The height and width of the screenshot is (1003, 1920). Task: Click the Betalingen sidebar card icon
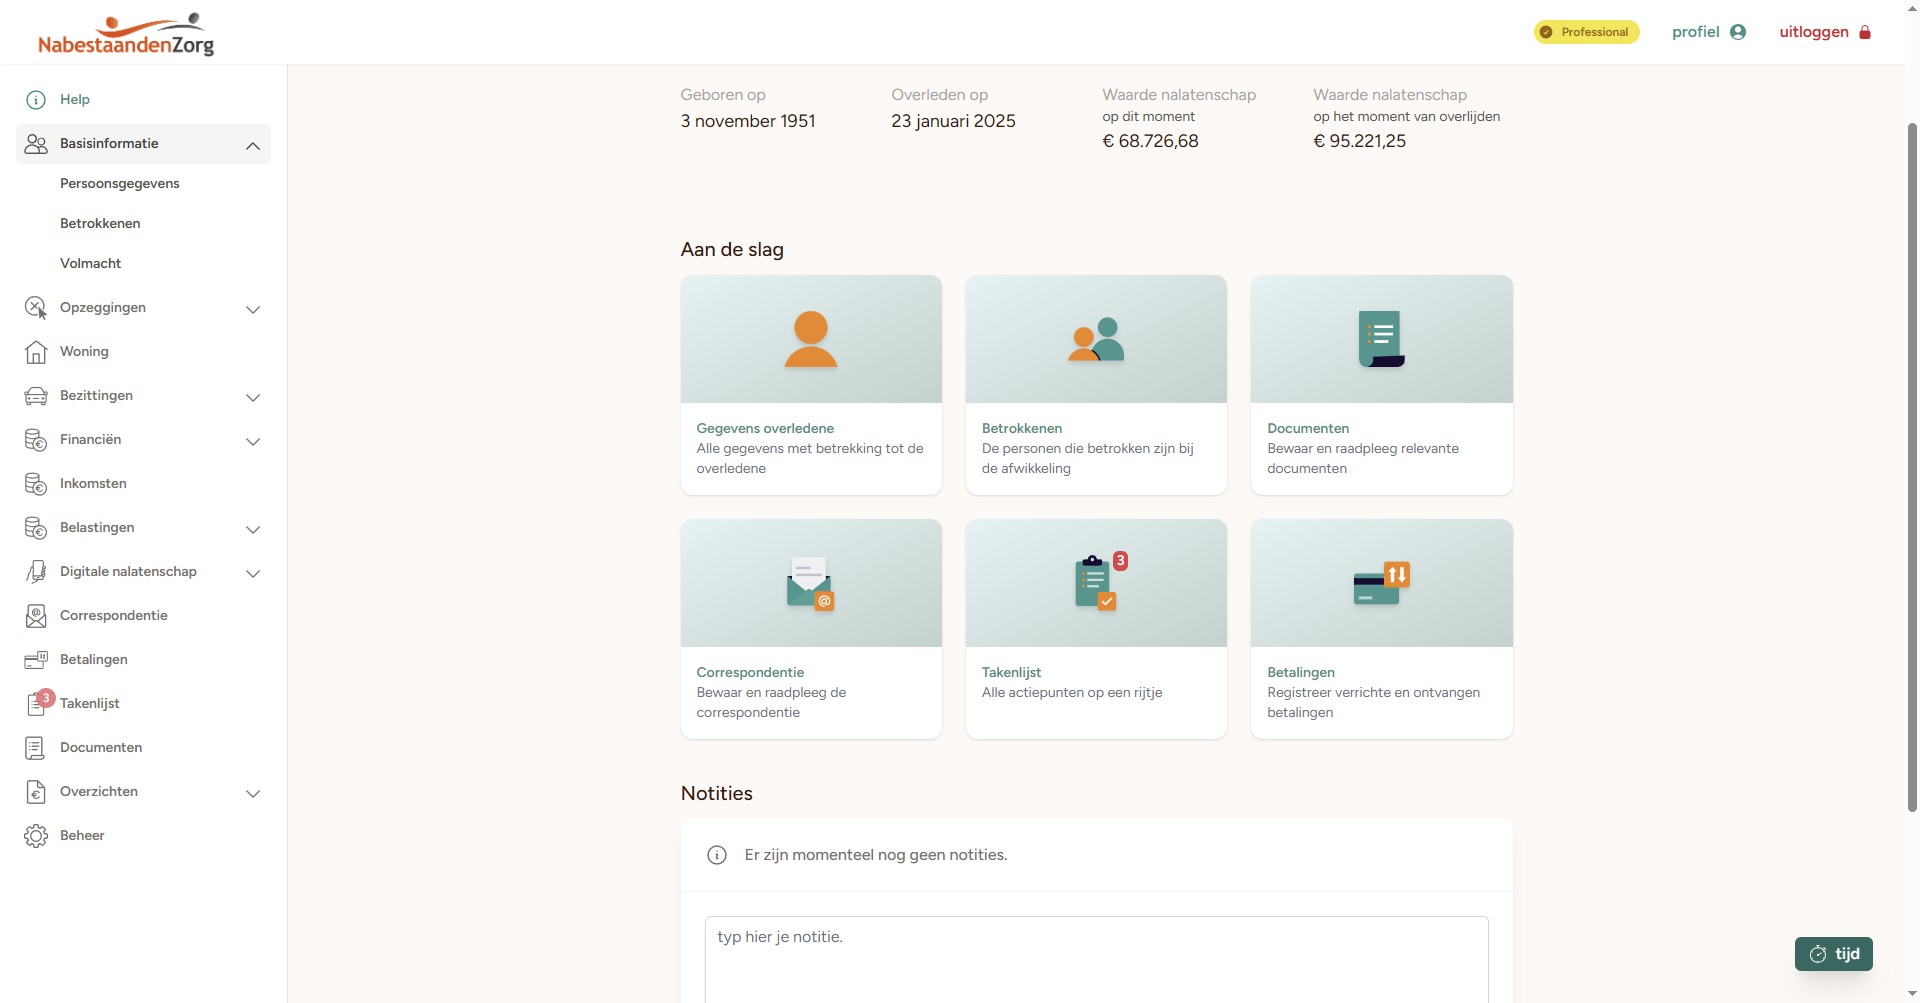tap(36, 660)
